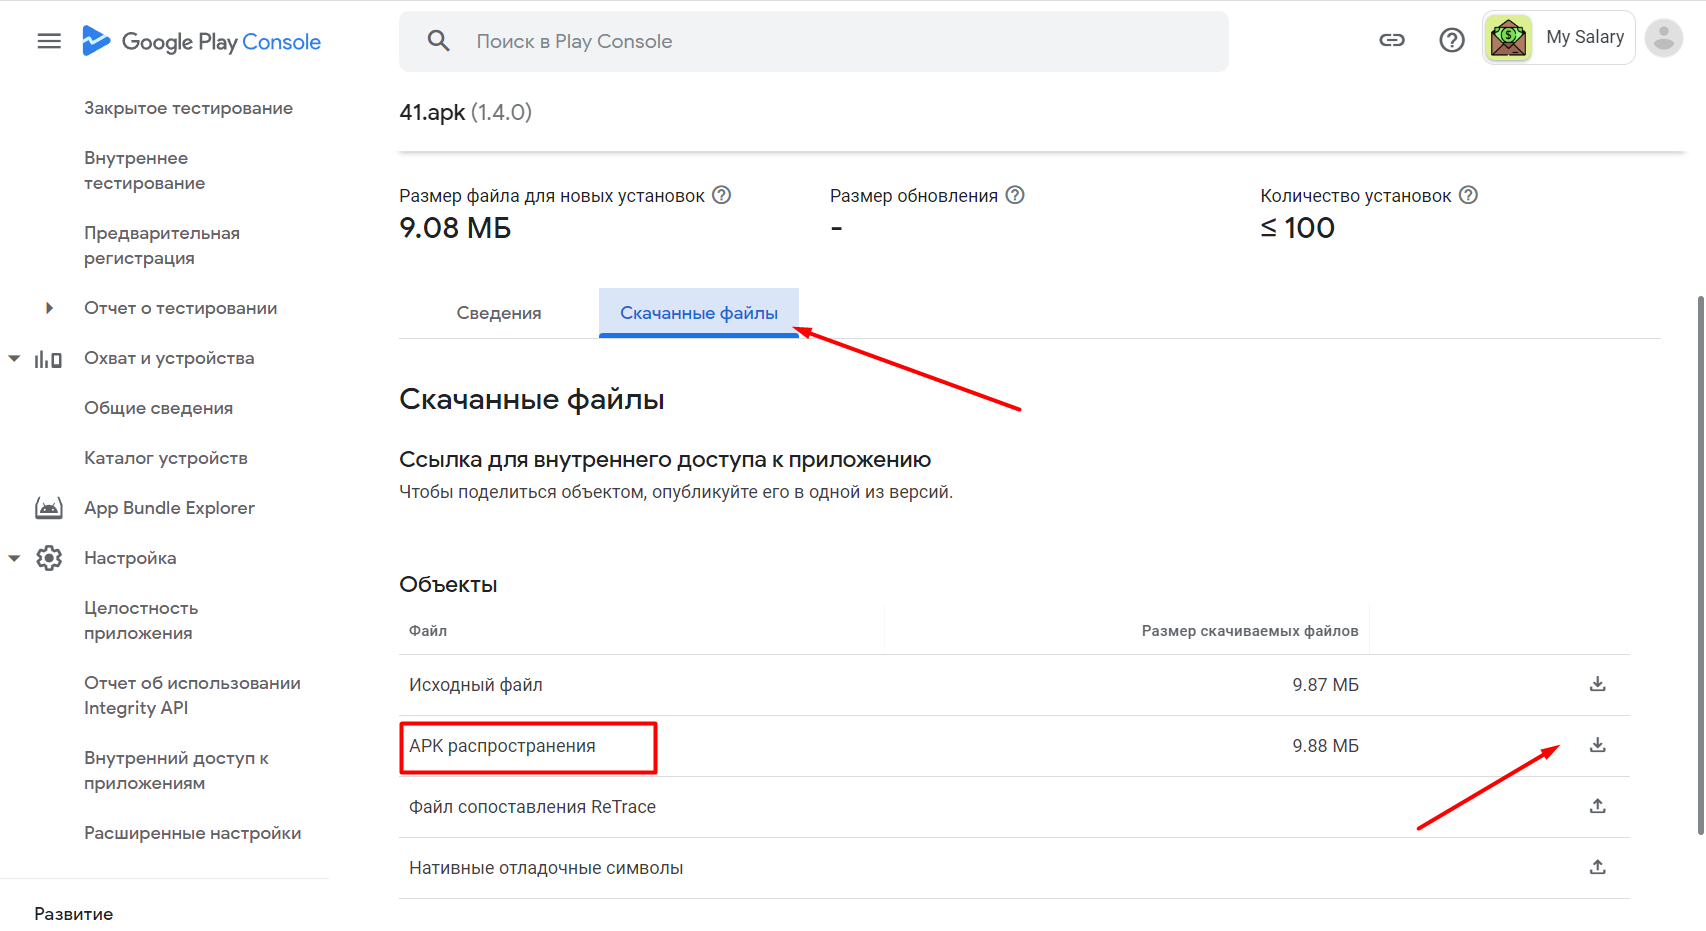Open the user account avatar
The height and width of the screenshot is (931, 1706).
[1663, 38]
